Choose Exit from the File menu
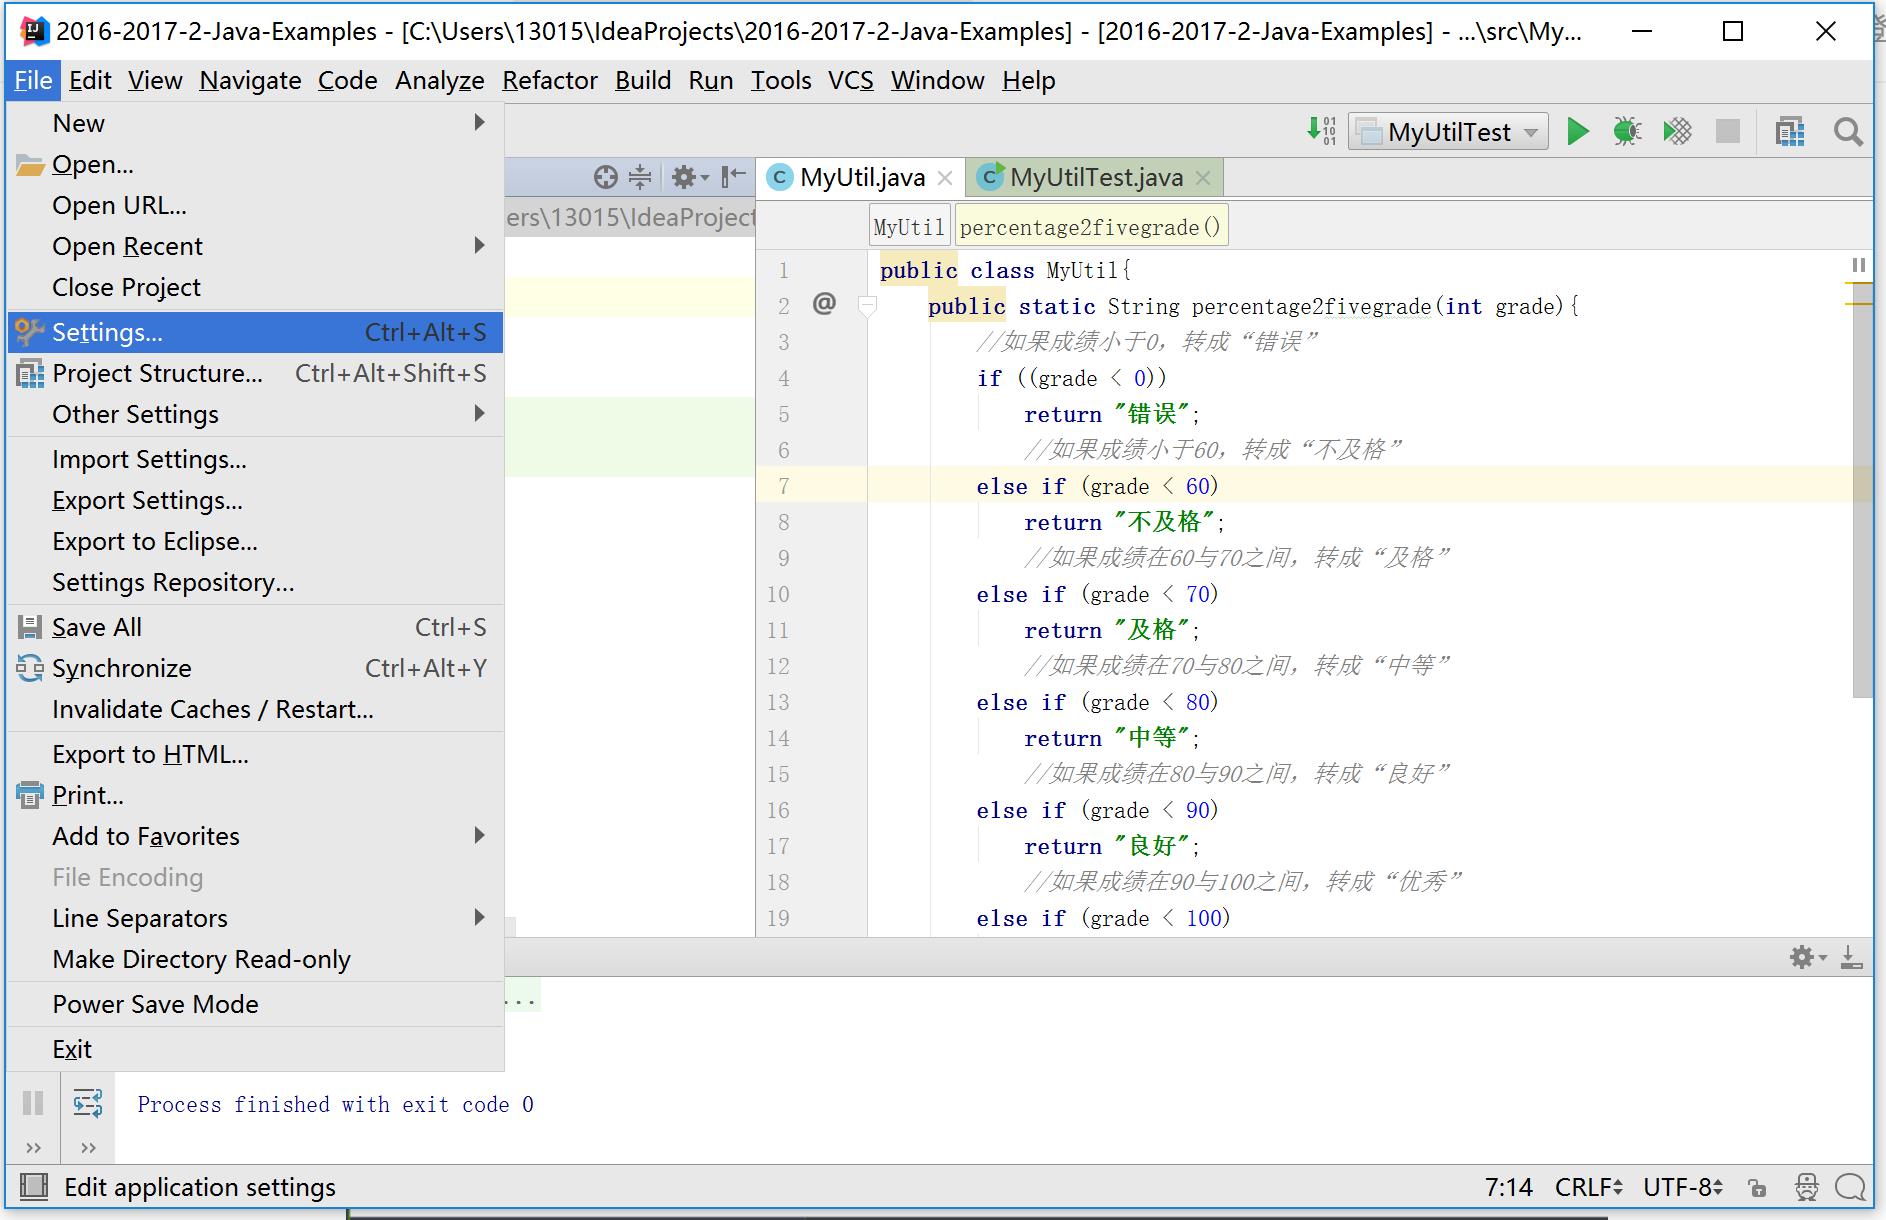The height and width of the screenshot is (1220, 1886). tap(255, 1049)
